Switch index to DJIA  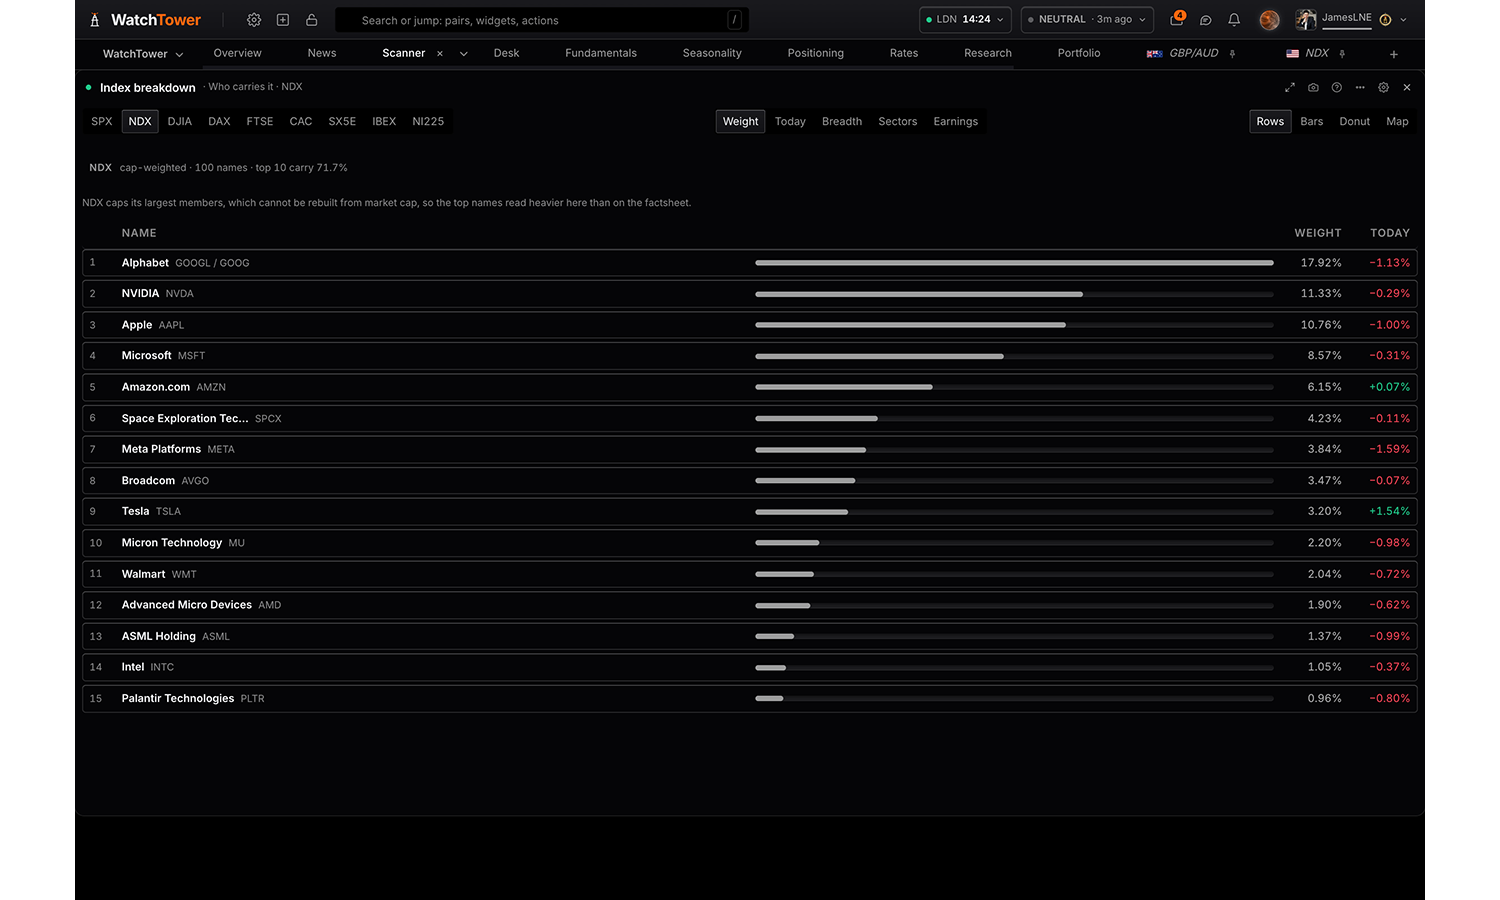(180, 122)
